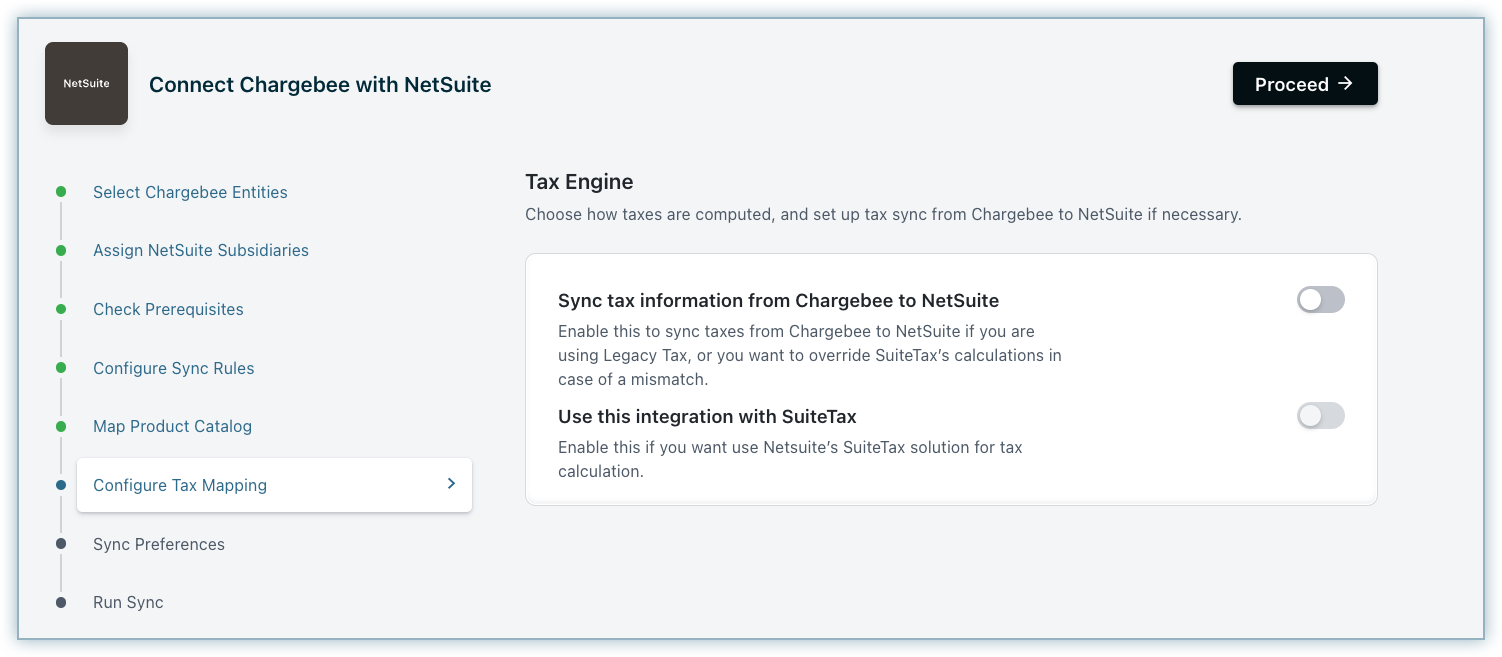Click green status dot beside Check Prerequisites

click(61, 309)
